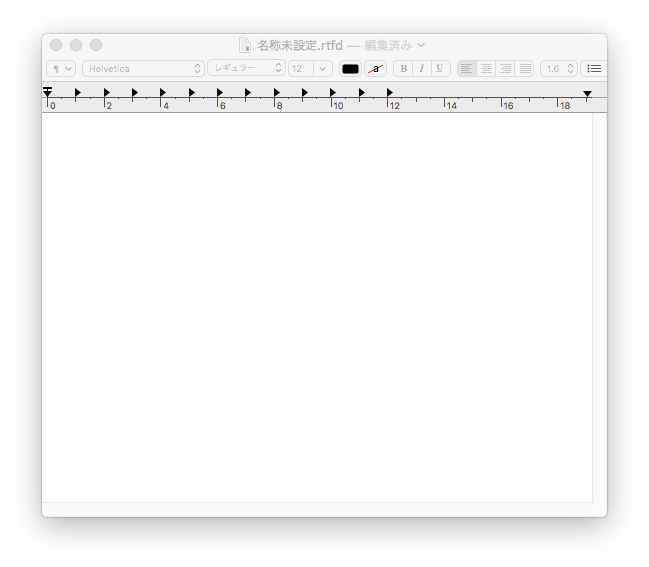Toggle italic formatting
The image size is (649, 567).
(x=422, y=69)
